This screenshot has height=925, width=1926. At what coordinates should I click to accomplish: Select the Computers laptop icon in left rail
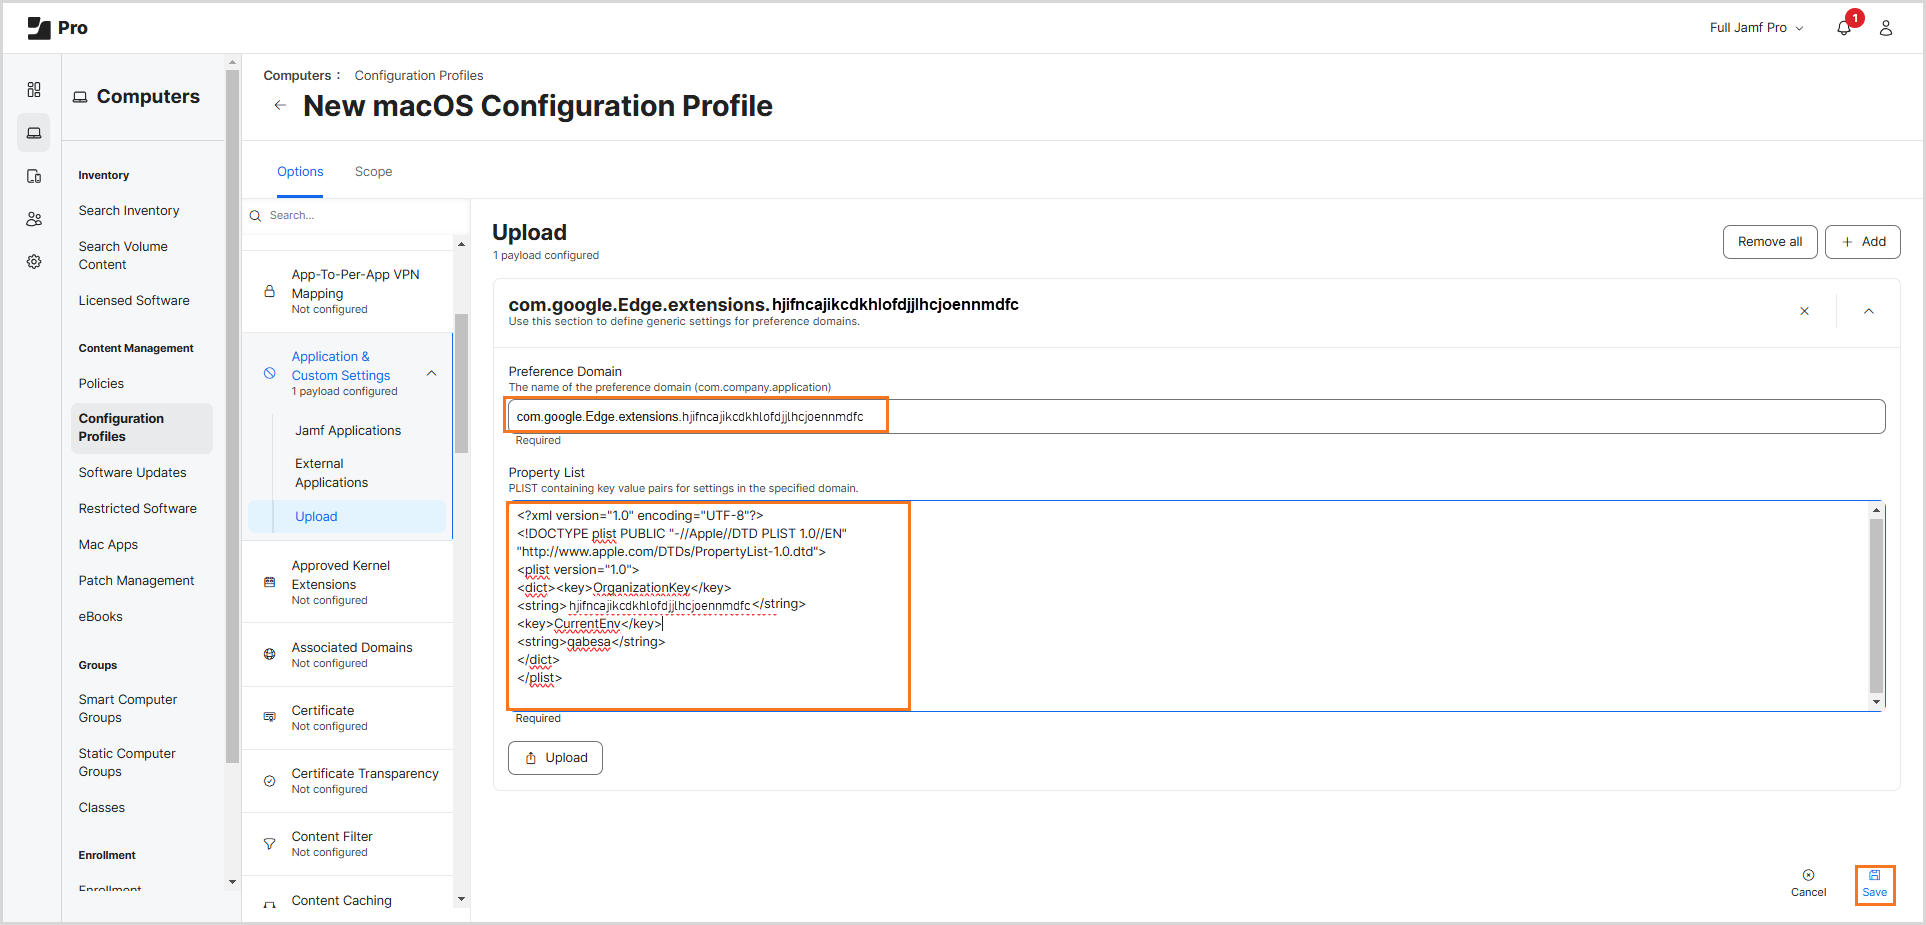[x=34, y=133]
